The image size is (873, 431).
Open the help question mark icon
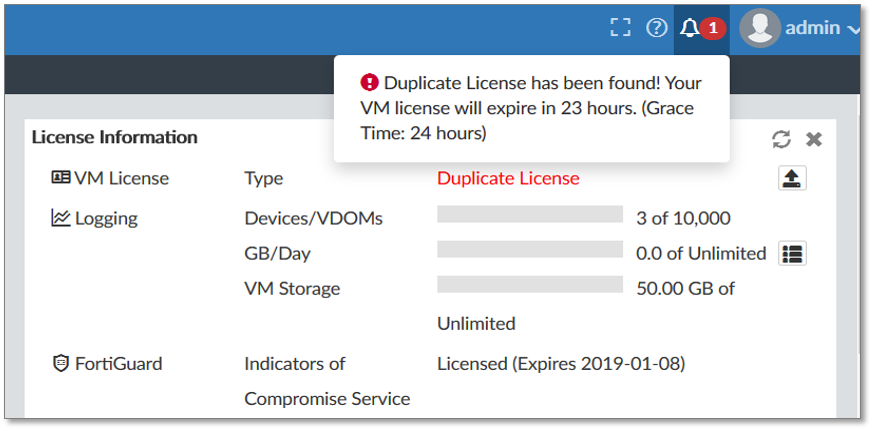[x=657, y=28]
